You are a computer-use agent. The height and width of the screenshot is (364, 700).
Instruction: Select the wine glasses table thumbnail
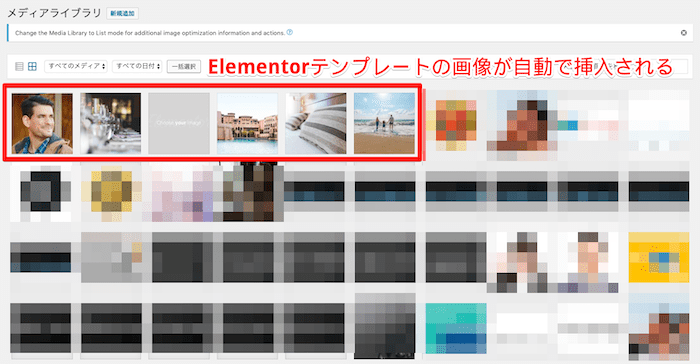click(111, 124)
